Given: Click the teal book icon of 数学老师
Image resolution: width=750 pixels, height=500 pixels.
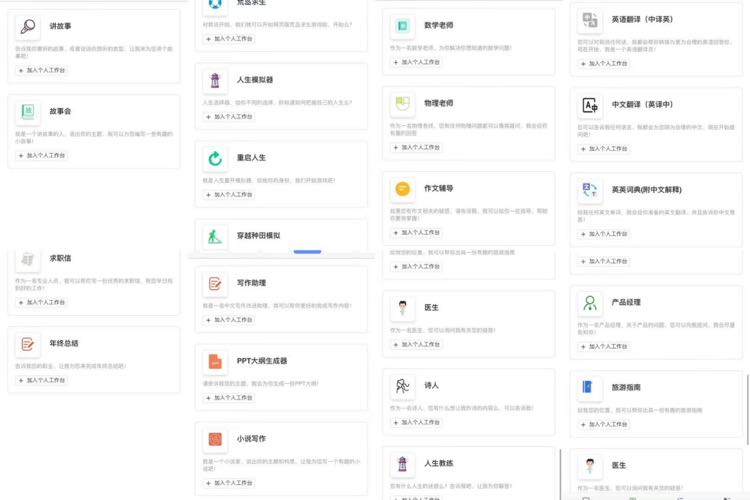Looking at the screenshot, I should click(x=403, y=25).
